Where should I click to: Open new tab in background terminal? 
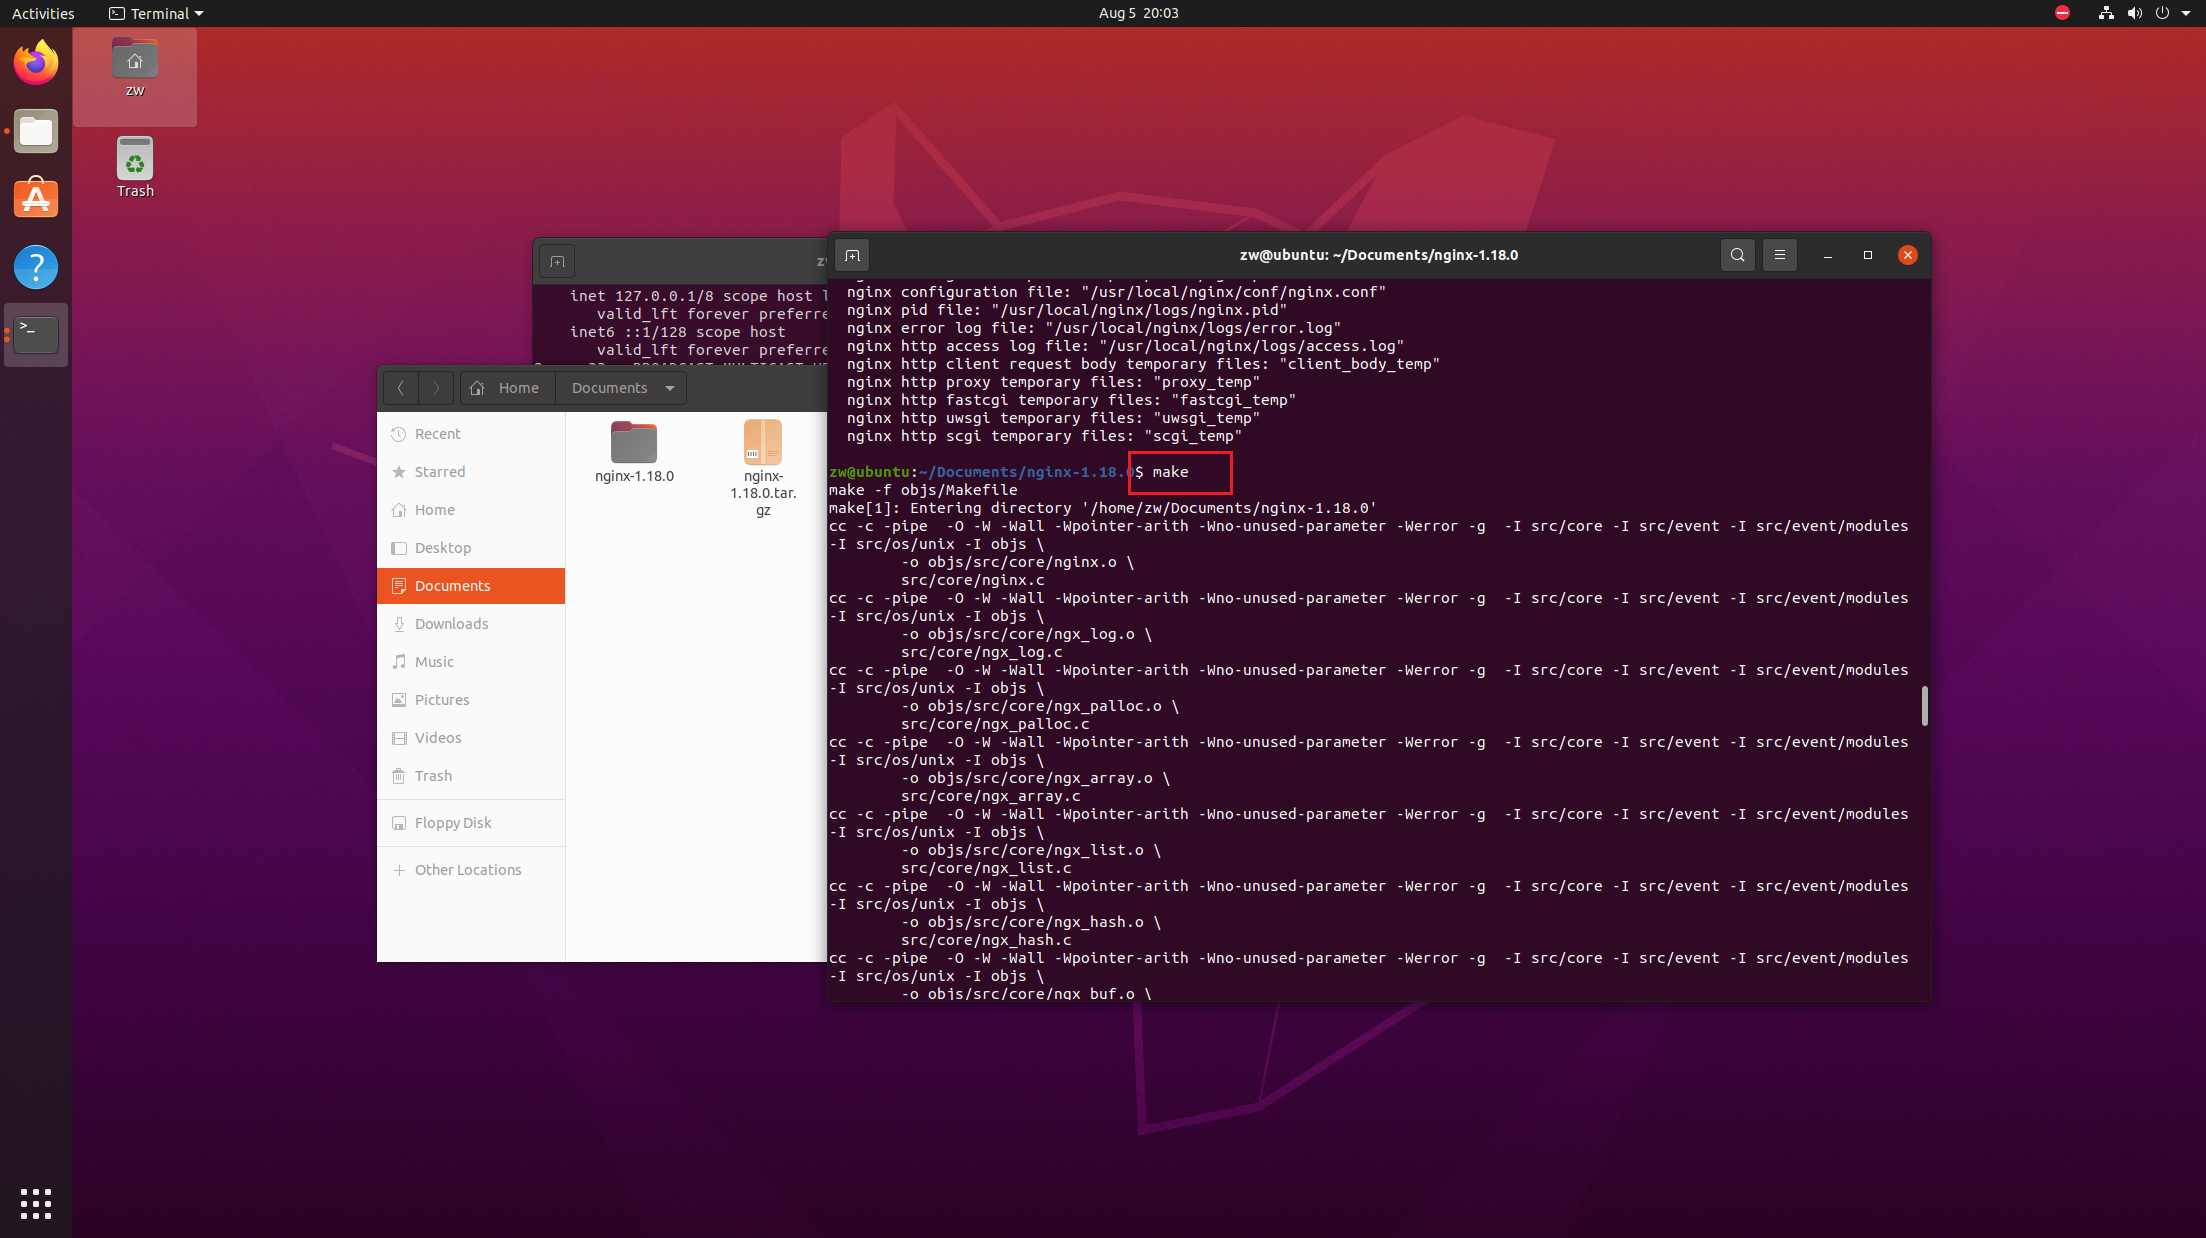(x=557, y=262)
